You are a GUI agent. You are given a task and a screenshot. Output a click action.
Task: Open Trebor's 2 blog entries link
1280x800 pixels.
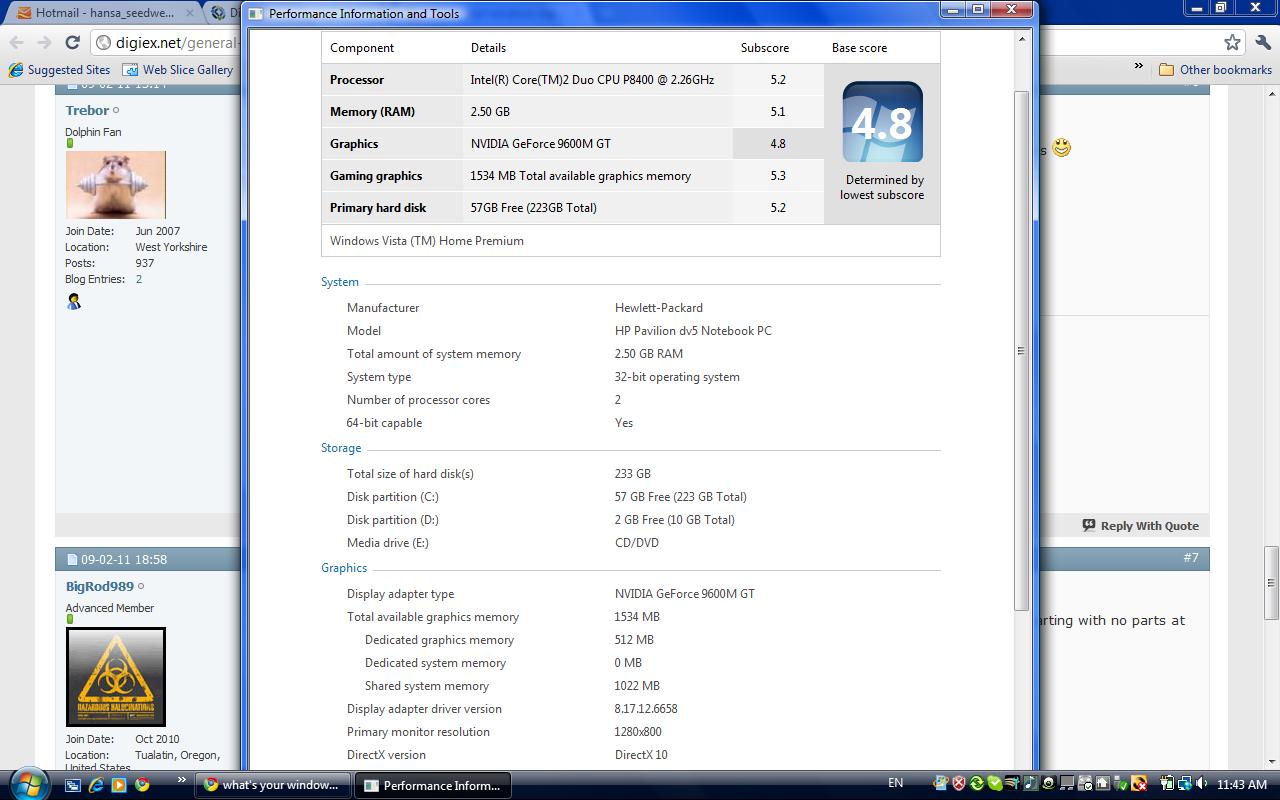click(139, 279)
